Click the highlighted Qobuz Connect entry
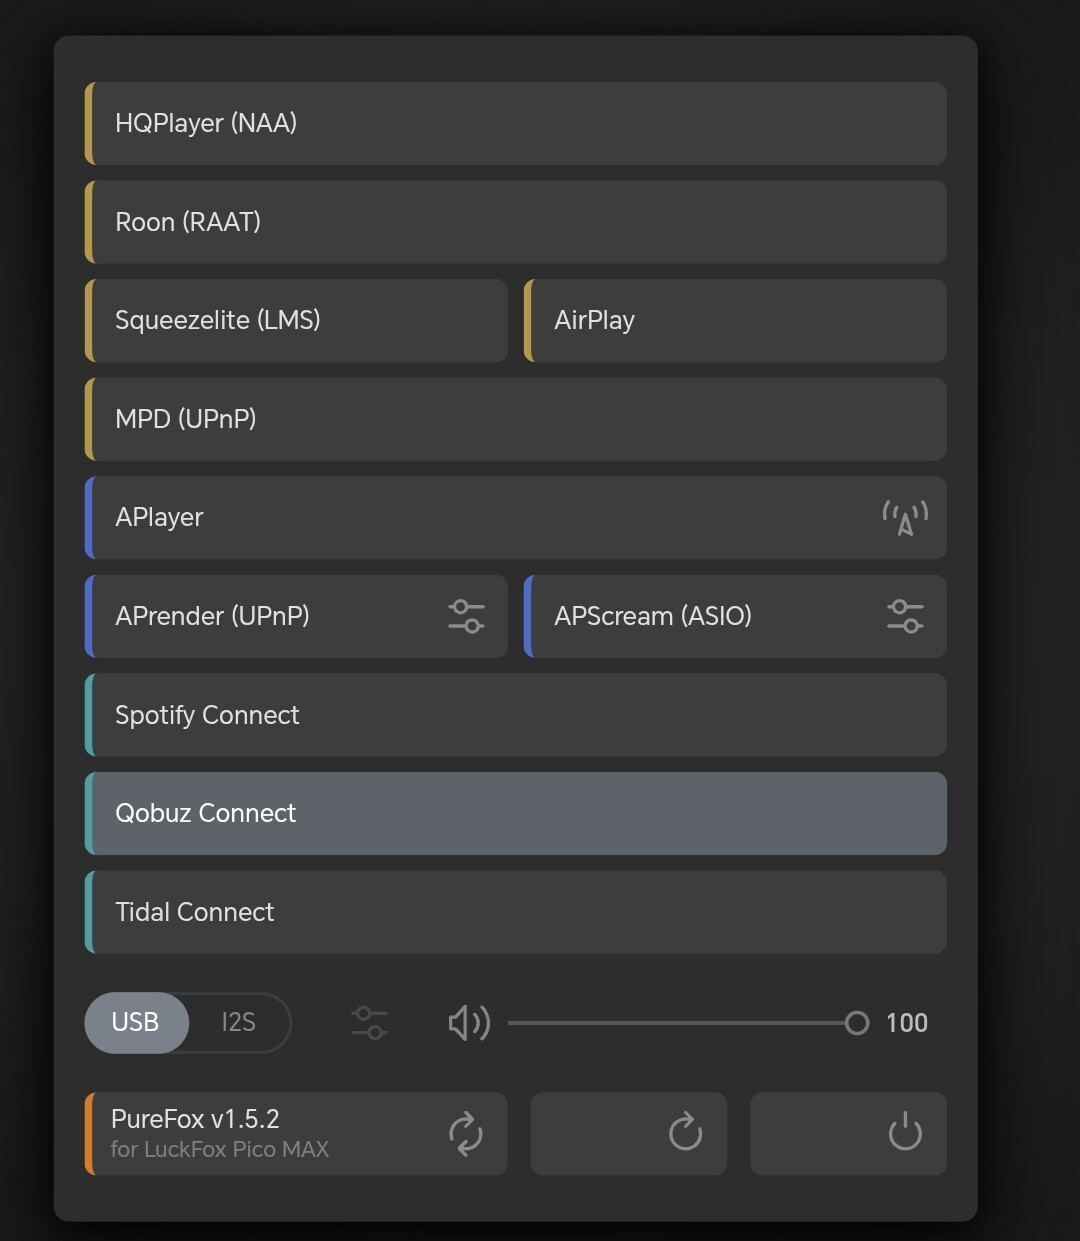1080x1241 pixels. pos(515,813)
